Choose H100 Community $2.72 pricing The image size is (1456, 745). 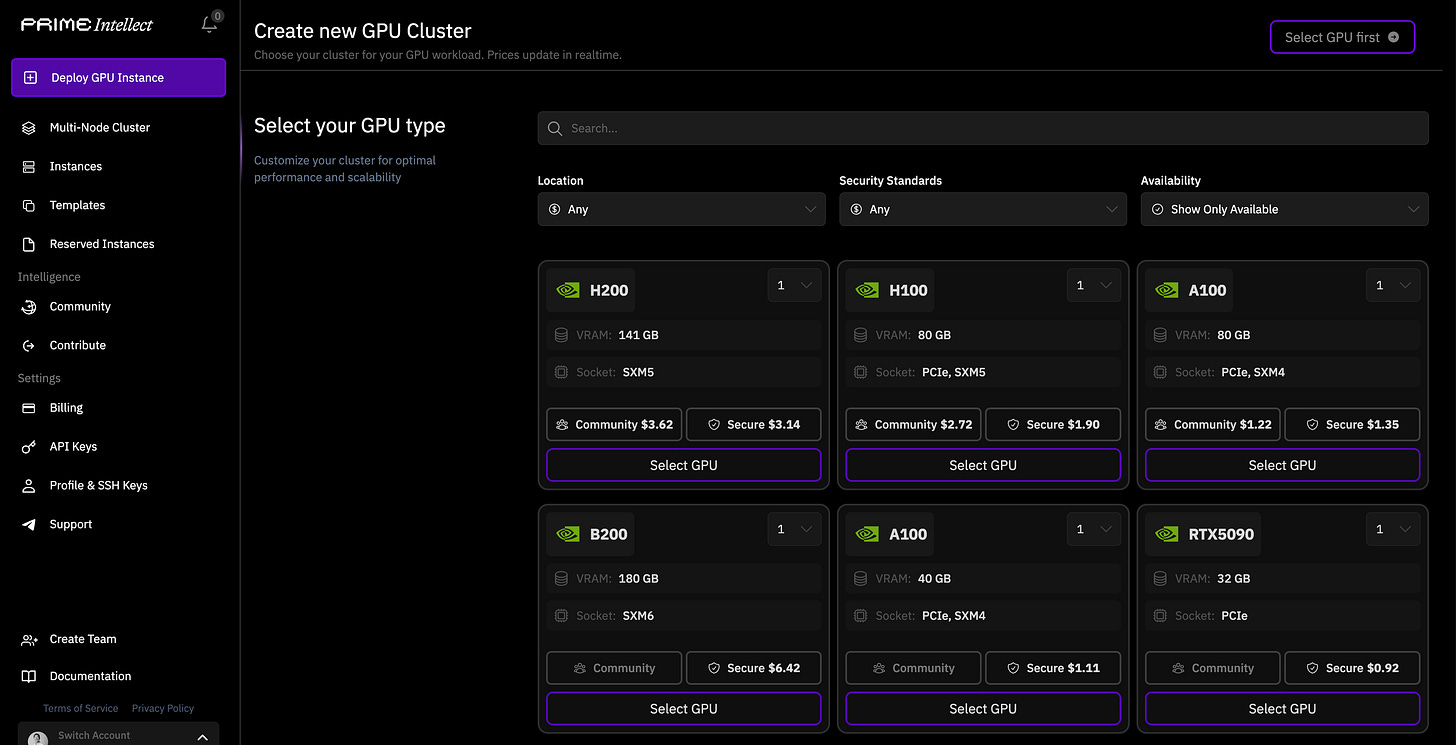914,424
